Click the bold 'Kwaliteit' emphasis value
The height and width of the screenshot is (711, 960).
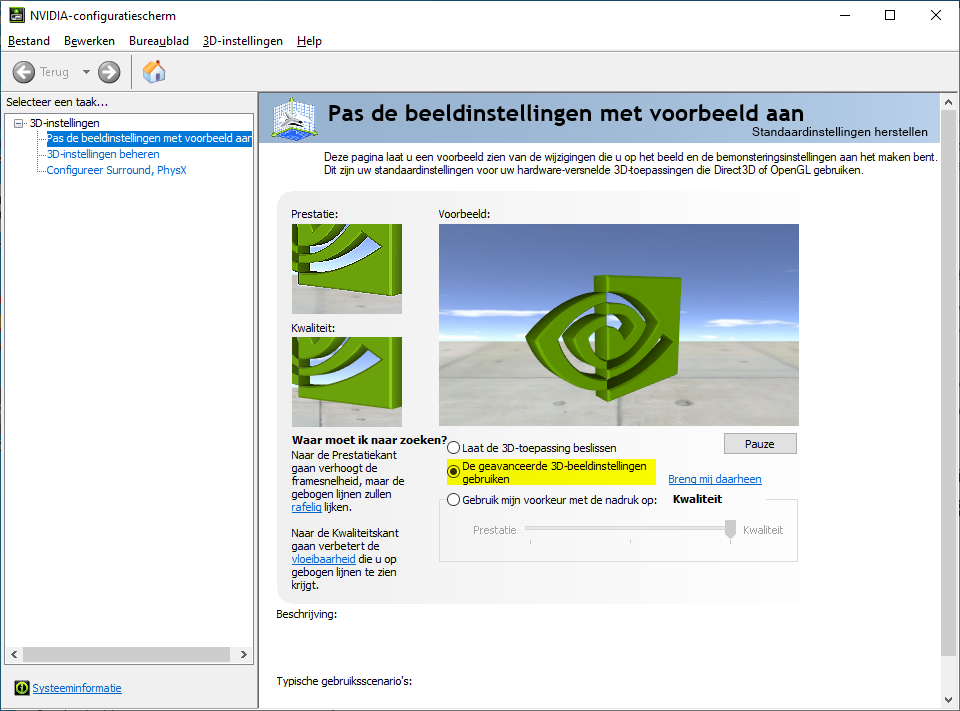(697, 499)
